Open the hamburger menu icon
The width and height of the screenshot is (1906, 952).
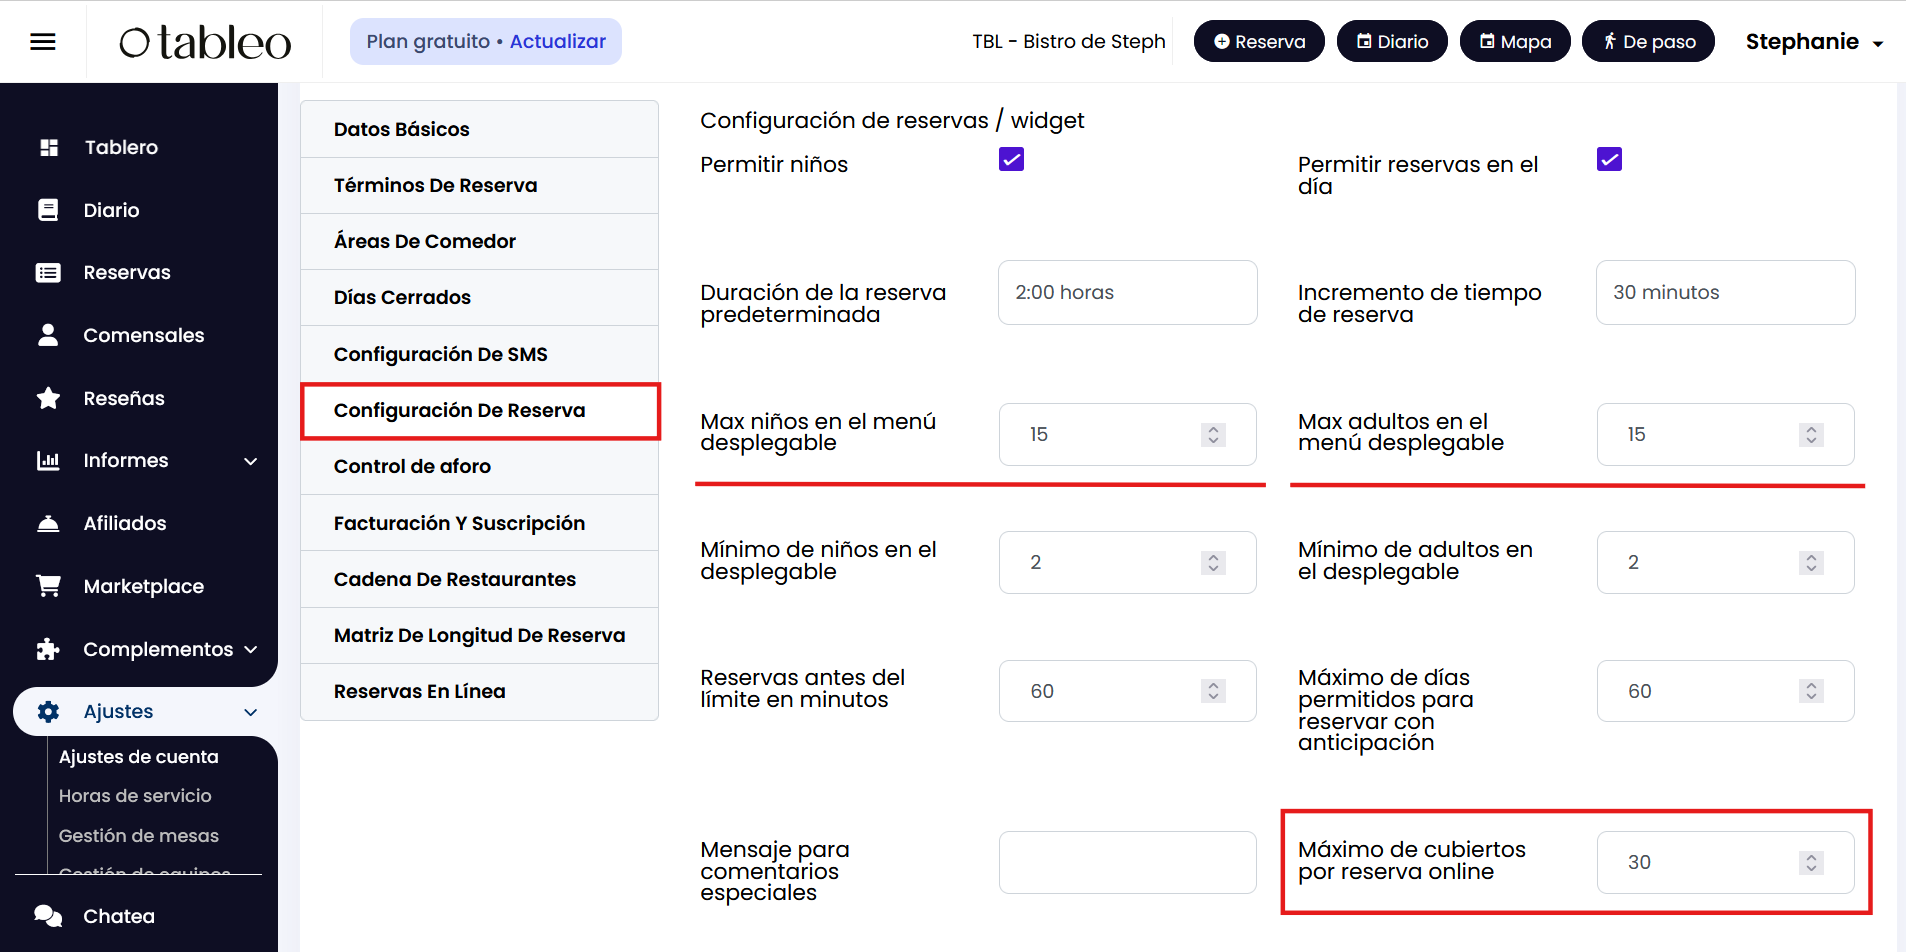(x=43, y=42)
